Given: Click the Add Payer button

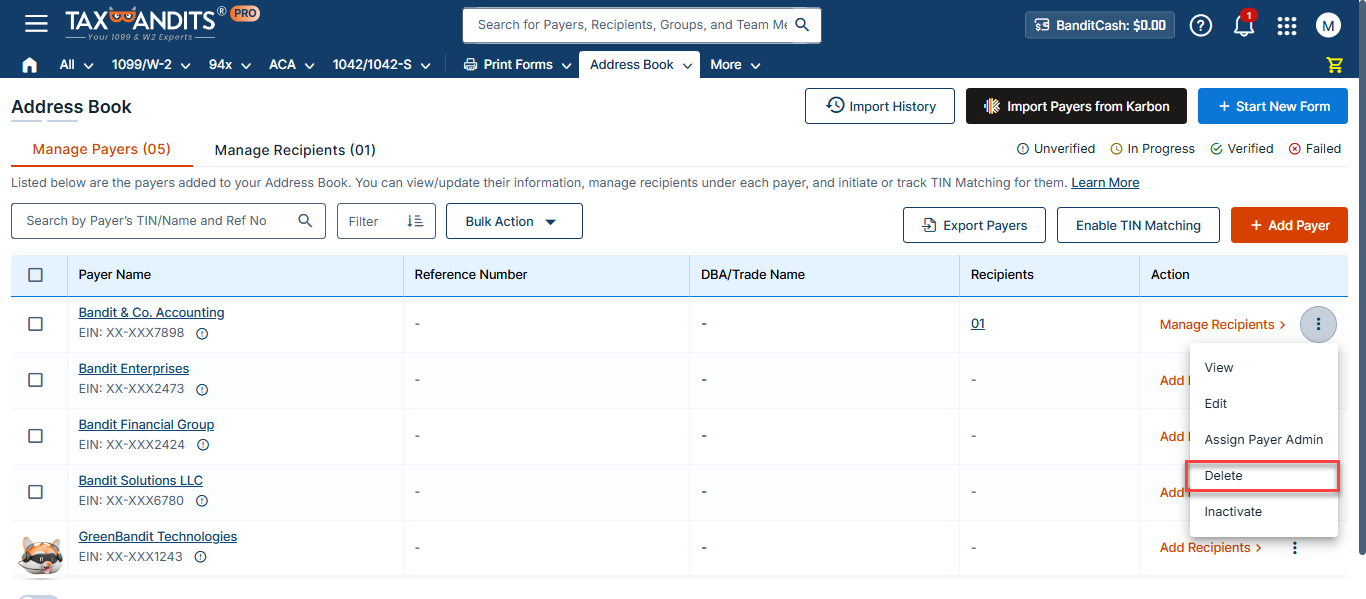Looking at the screenshot, I should pyautogui.click(x=1289, y=225).
